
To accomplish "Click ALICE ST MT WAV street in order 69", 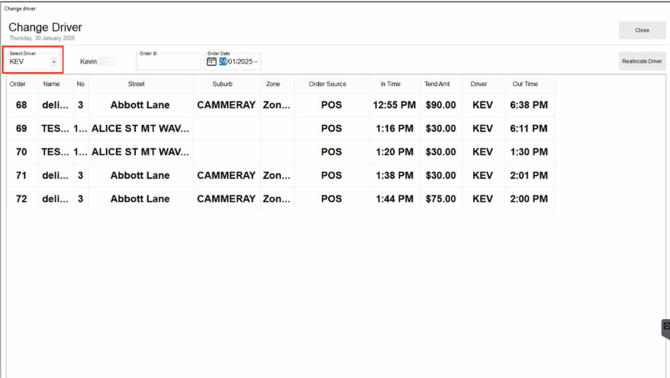I will pos(140,129).
